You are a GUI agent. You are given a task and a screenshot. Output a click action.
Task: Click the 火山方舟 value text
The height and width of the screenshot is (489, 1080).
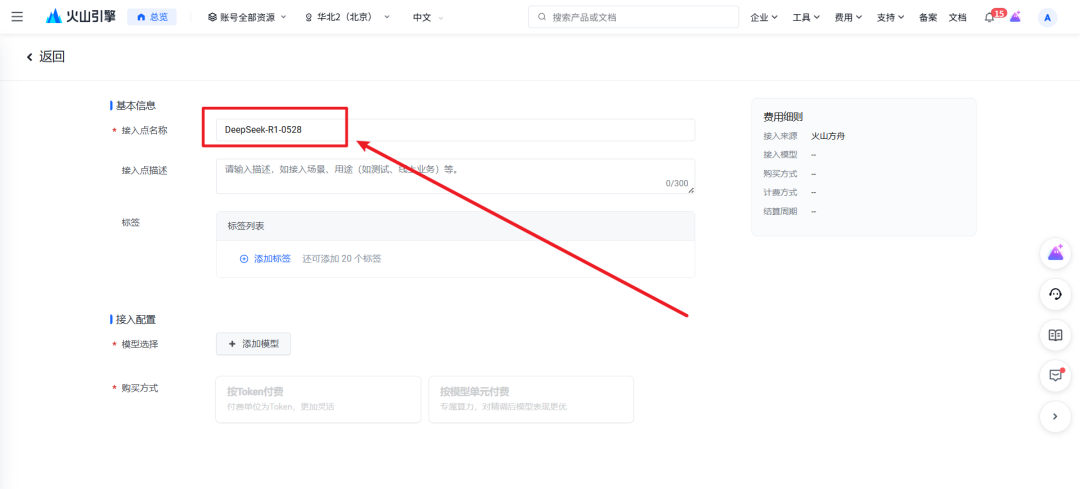click(x=828, y=136)
